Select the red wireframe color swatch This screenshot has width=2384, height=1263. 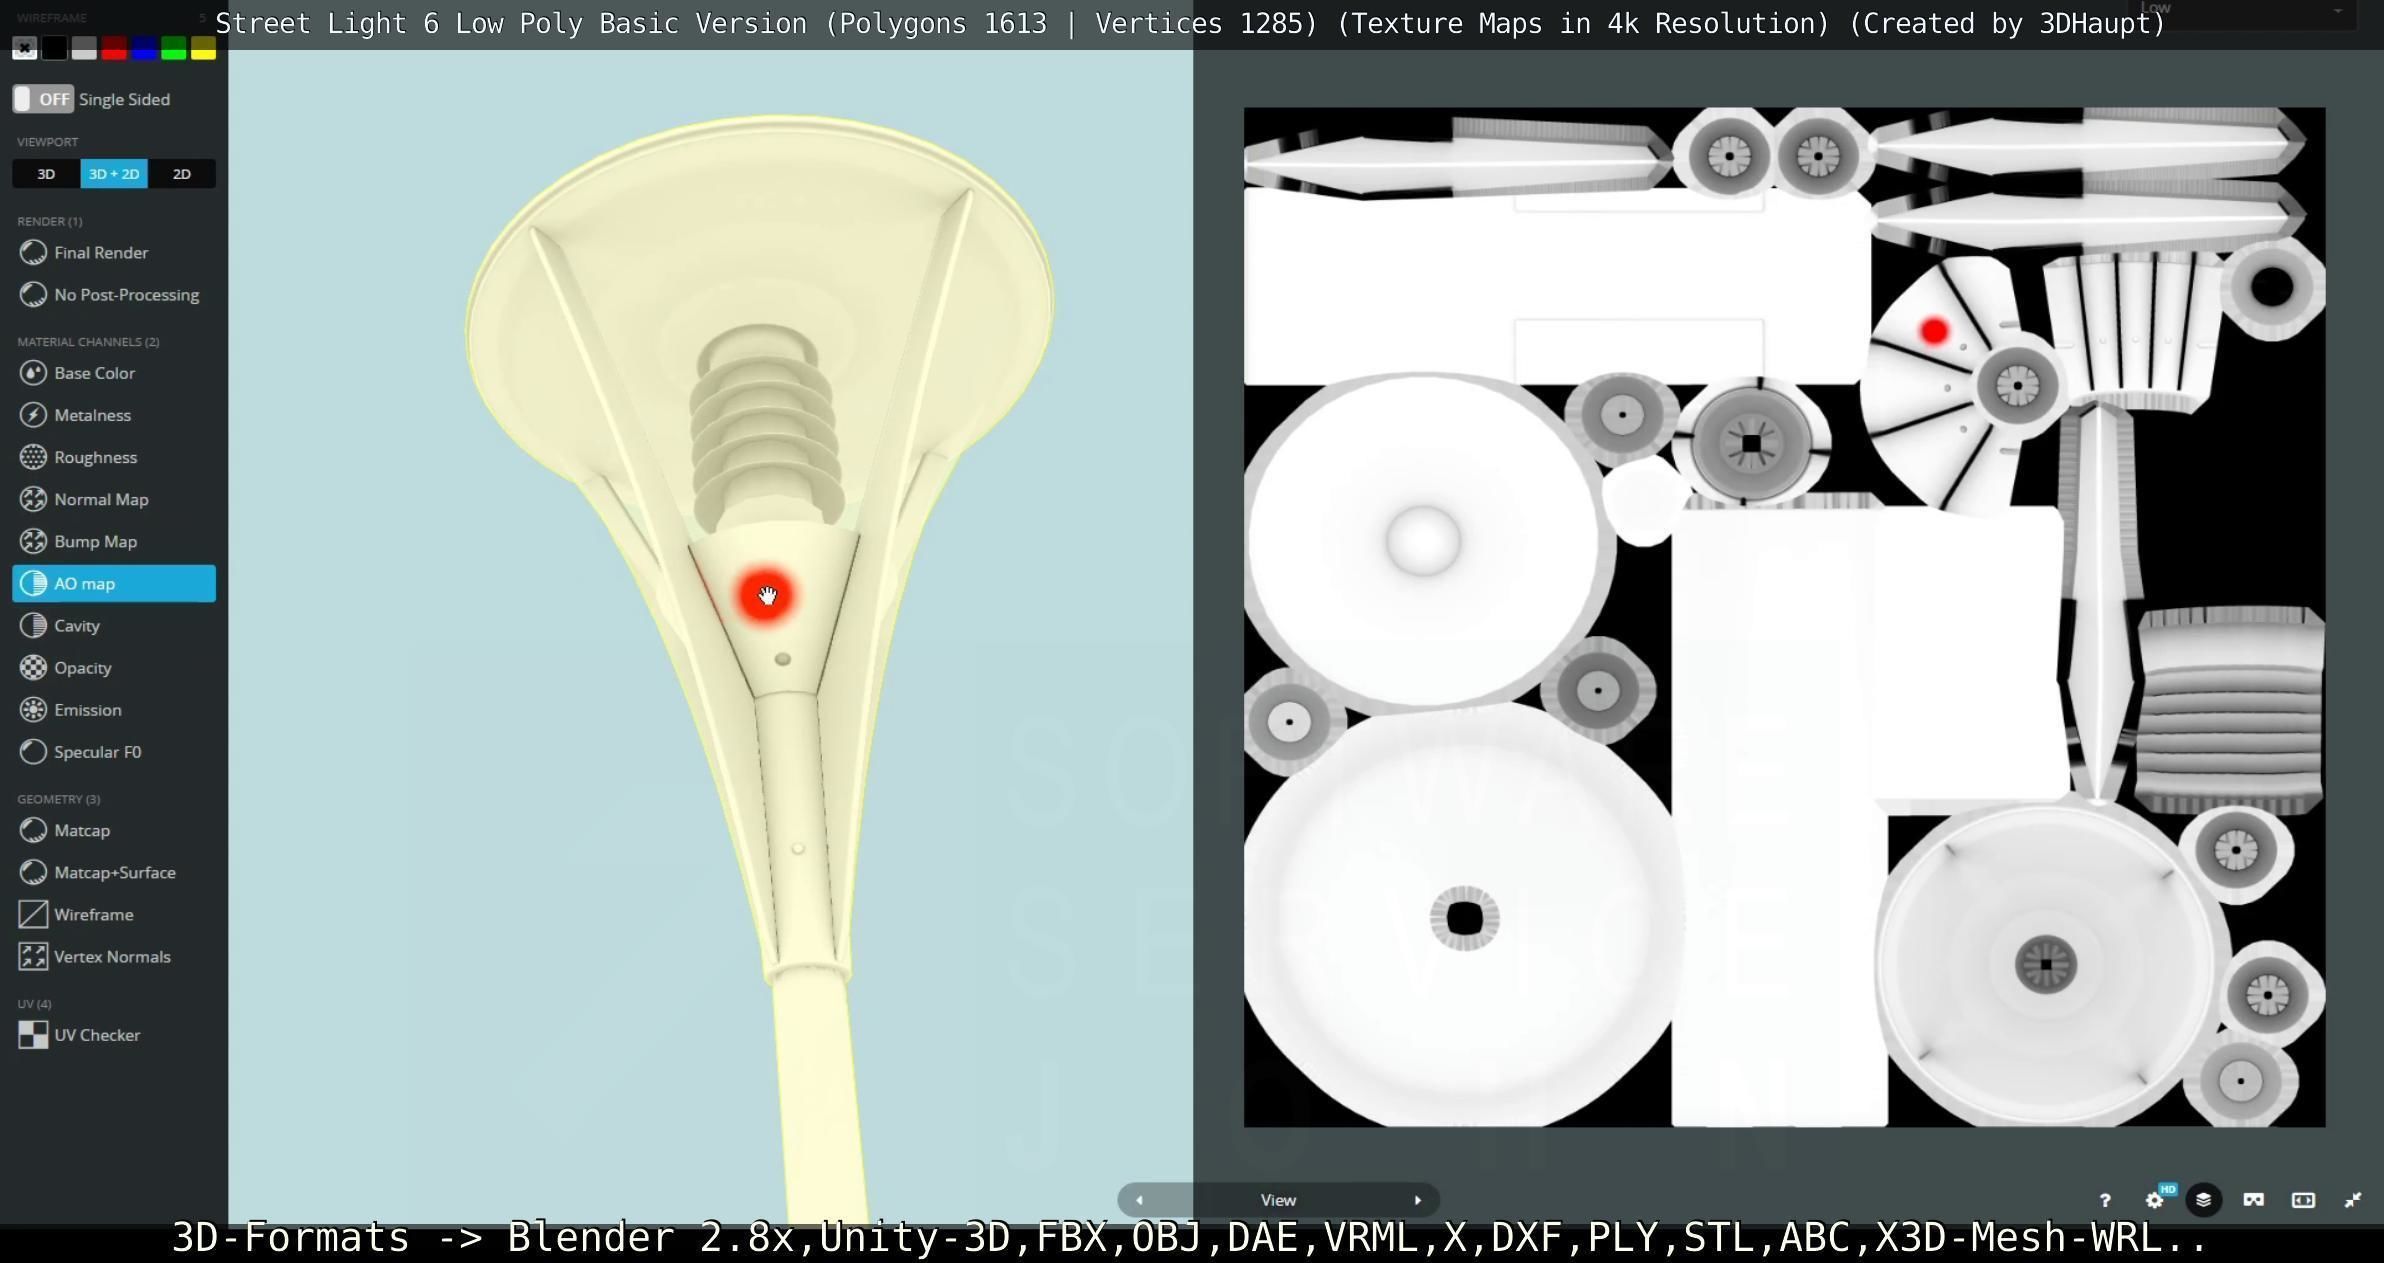[114, 48]
